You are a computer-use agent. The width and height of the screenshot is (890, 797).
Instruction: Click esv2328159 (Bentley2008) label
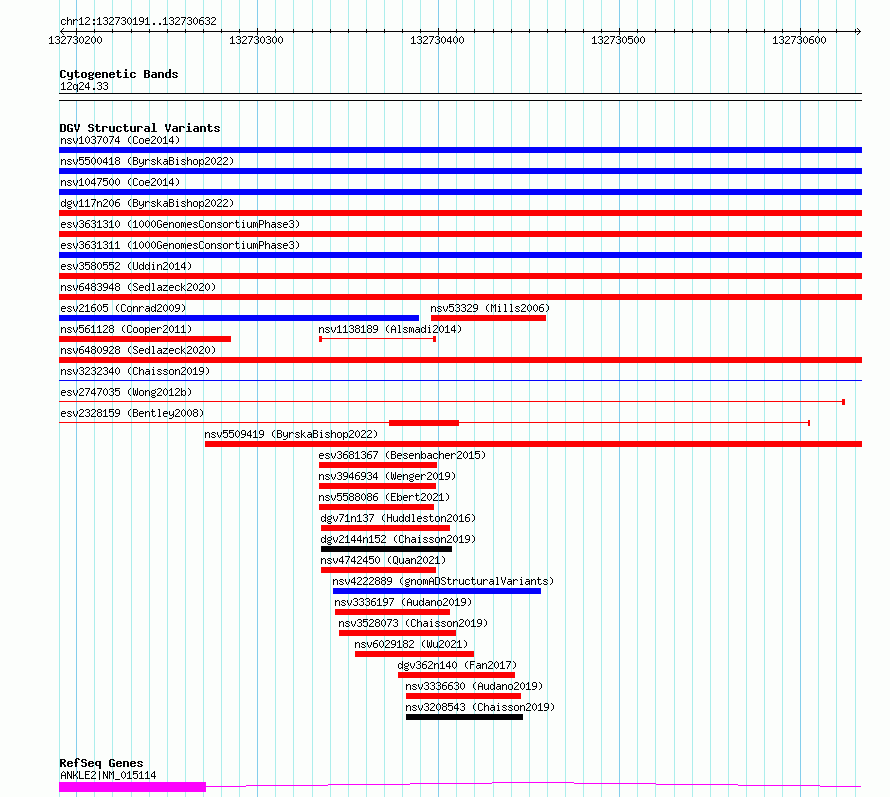point(132,413)
